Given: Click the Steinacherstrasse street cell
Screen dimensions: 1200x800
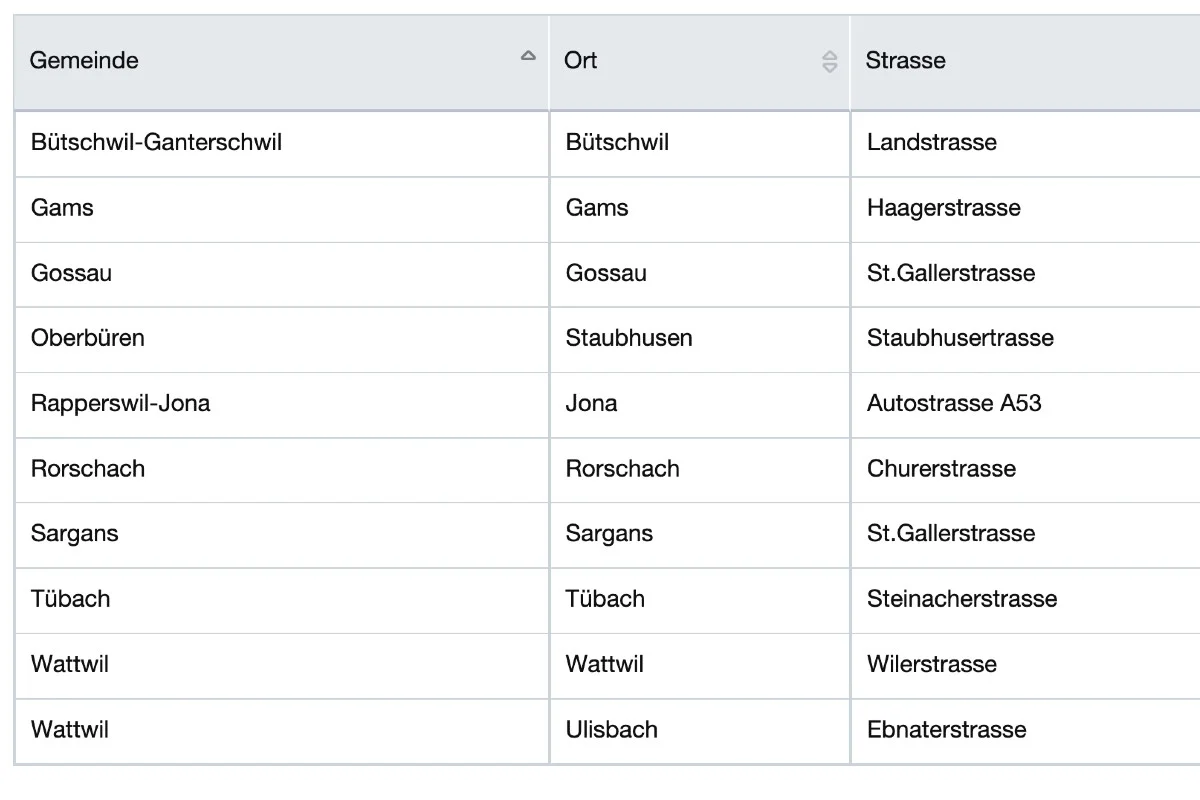Looking at the screenshot, I should pos(1026,600).
